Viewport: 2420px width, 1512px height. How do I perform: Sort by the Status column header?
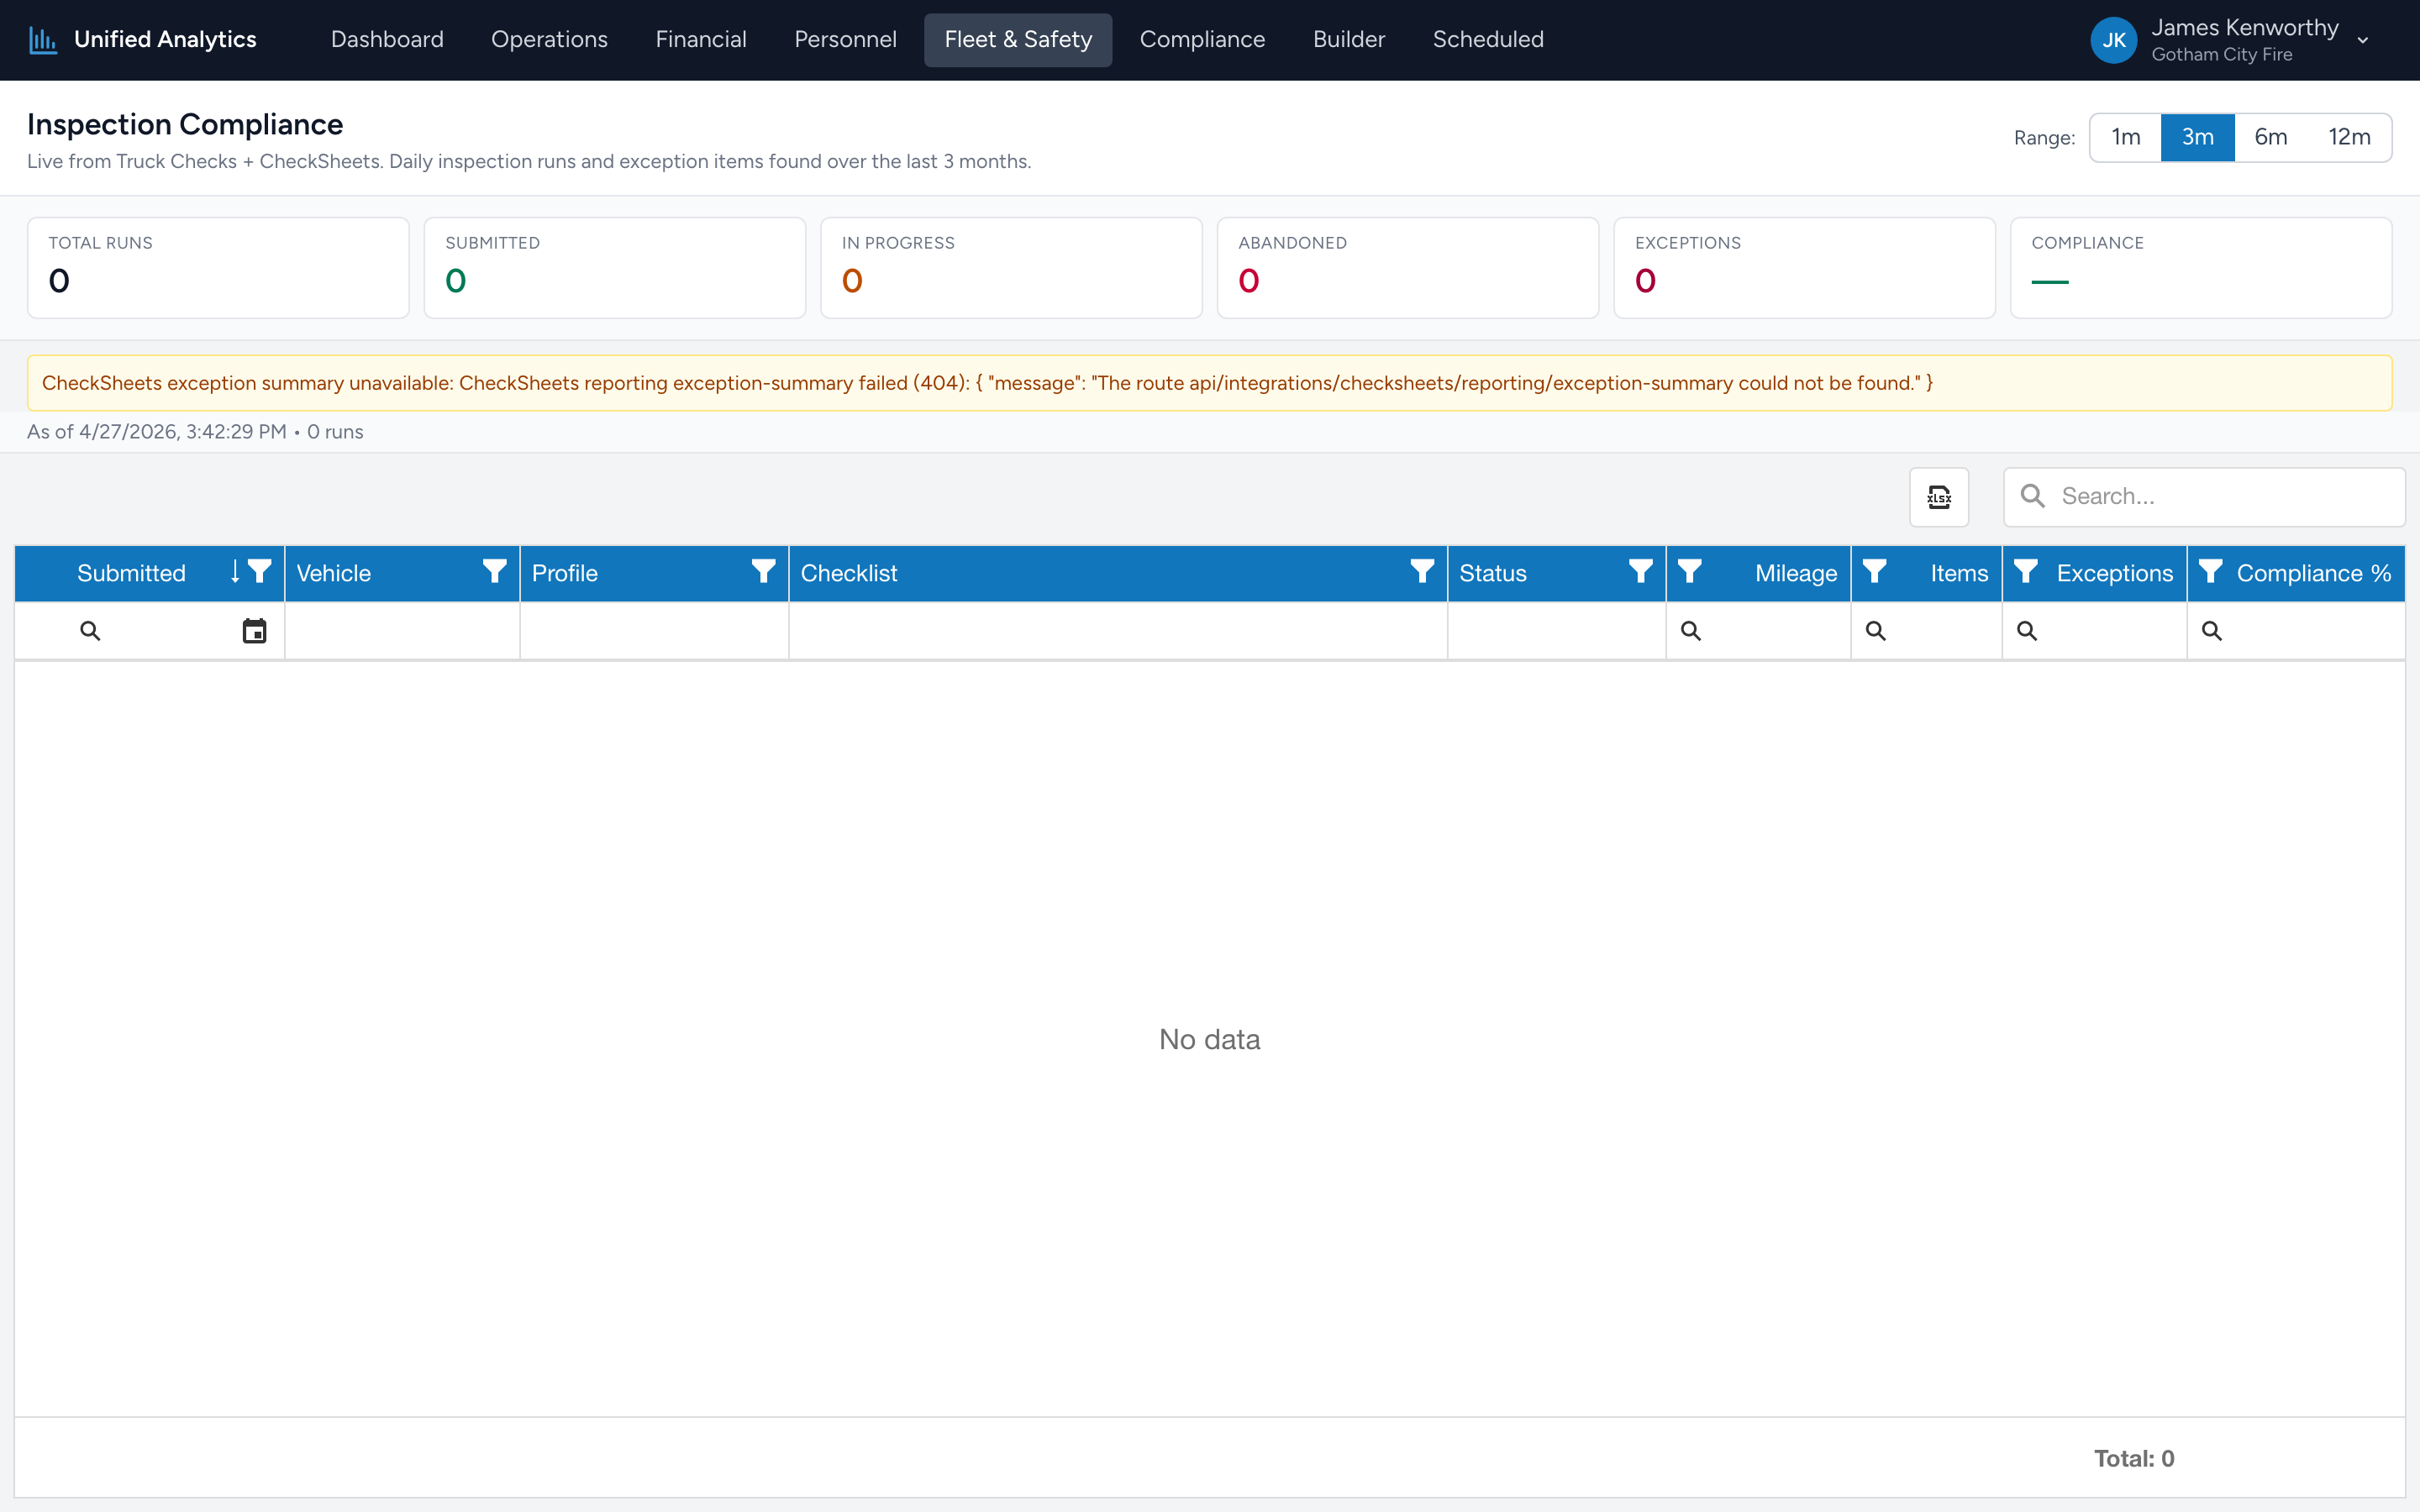coord(1493,573)
